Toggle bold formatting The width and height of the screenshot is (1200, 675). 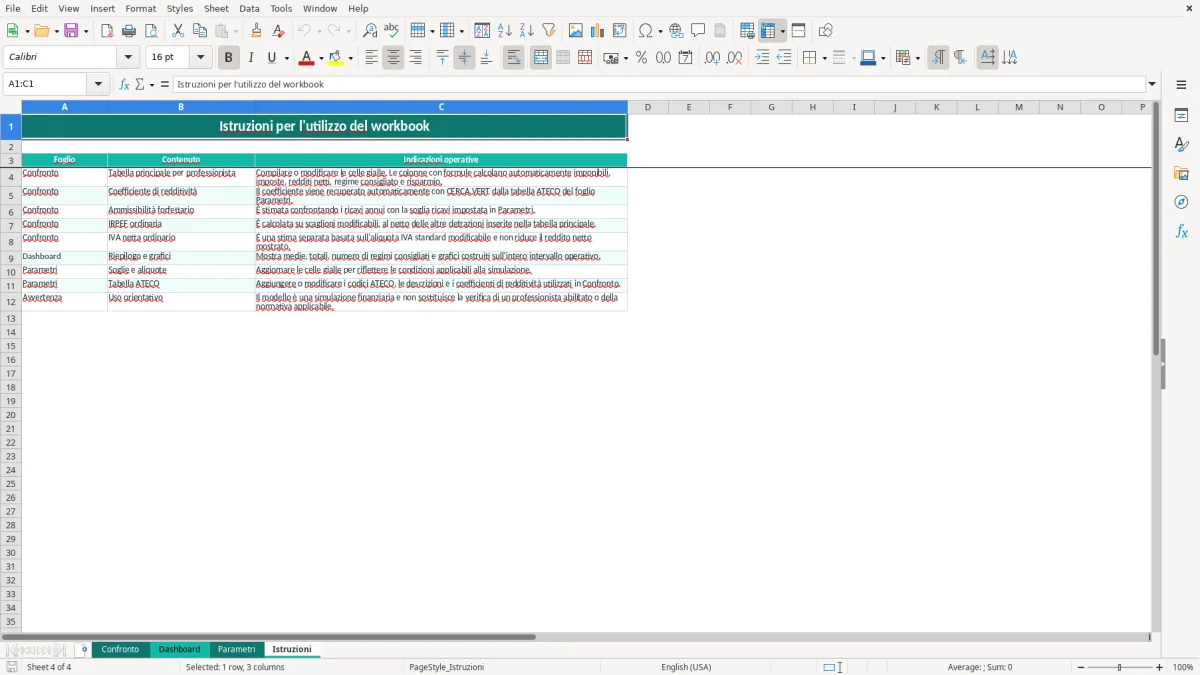pos(229,58)
